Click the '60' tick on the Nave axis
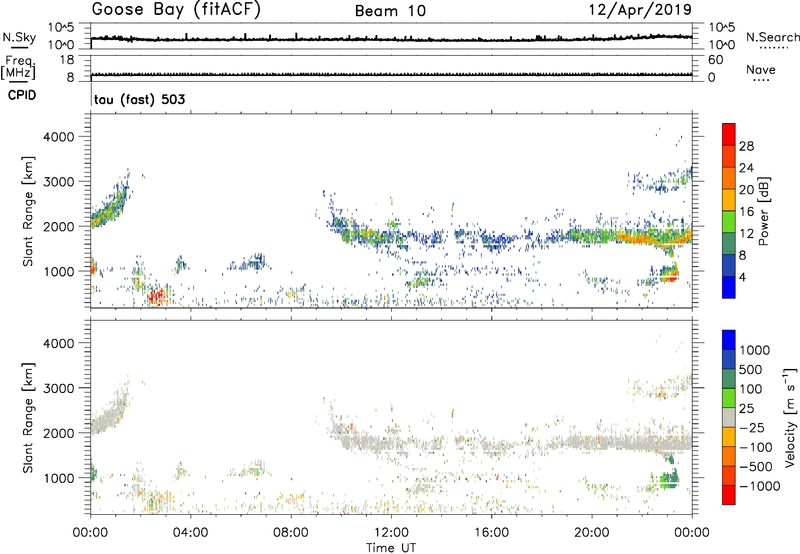This screenshot has width=800, height=554. 716,60
